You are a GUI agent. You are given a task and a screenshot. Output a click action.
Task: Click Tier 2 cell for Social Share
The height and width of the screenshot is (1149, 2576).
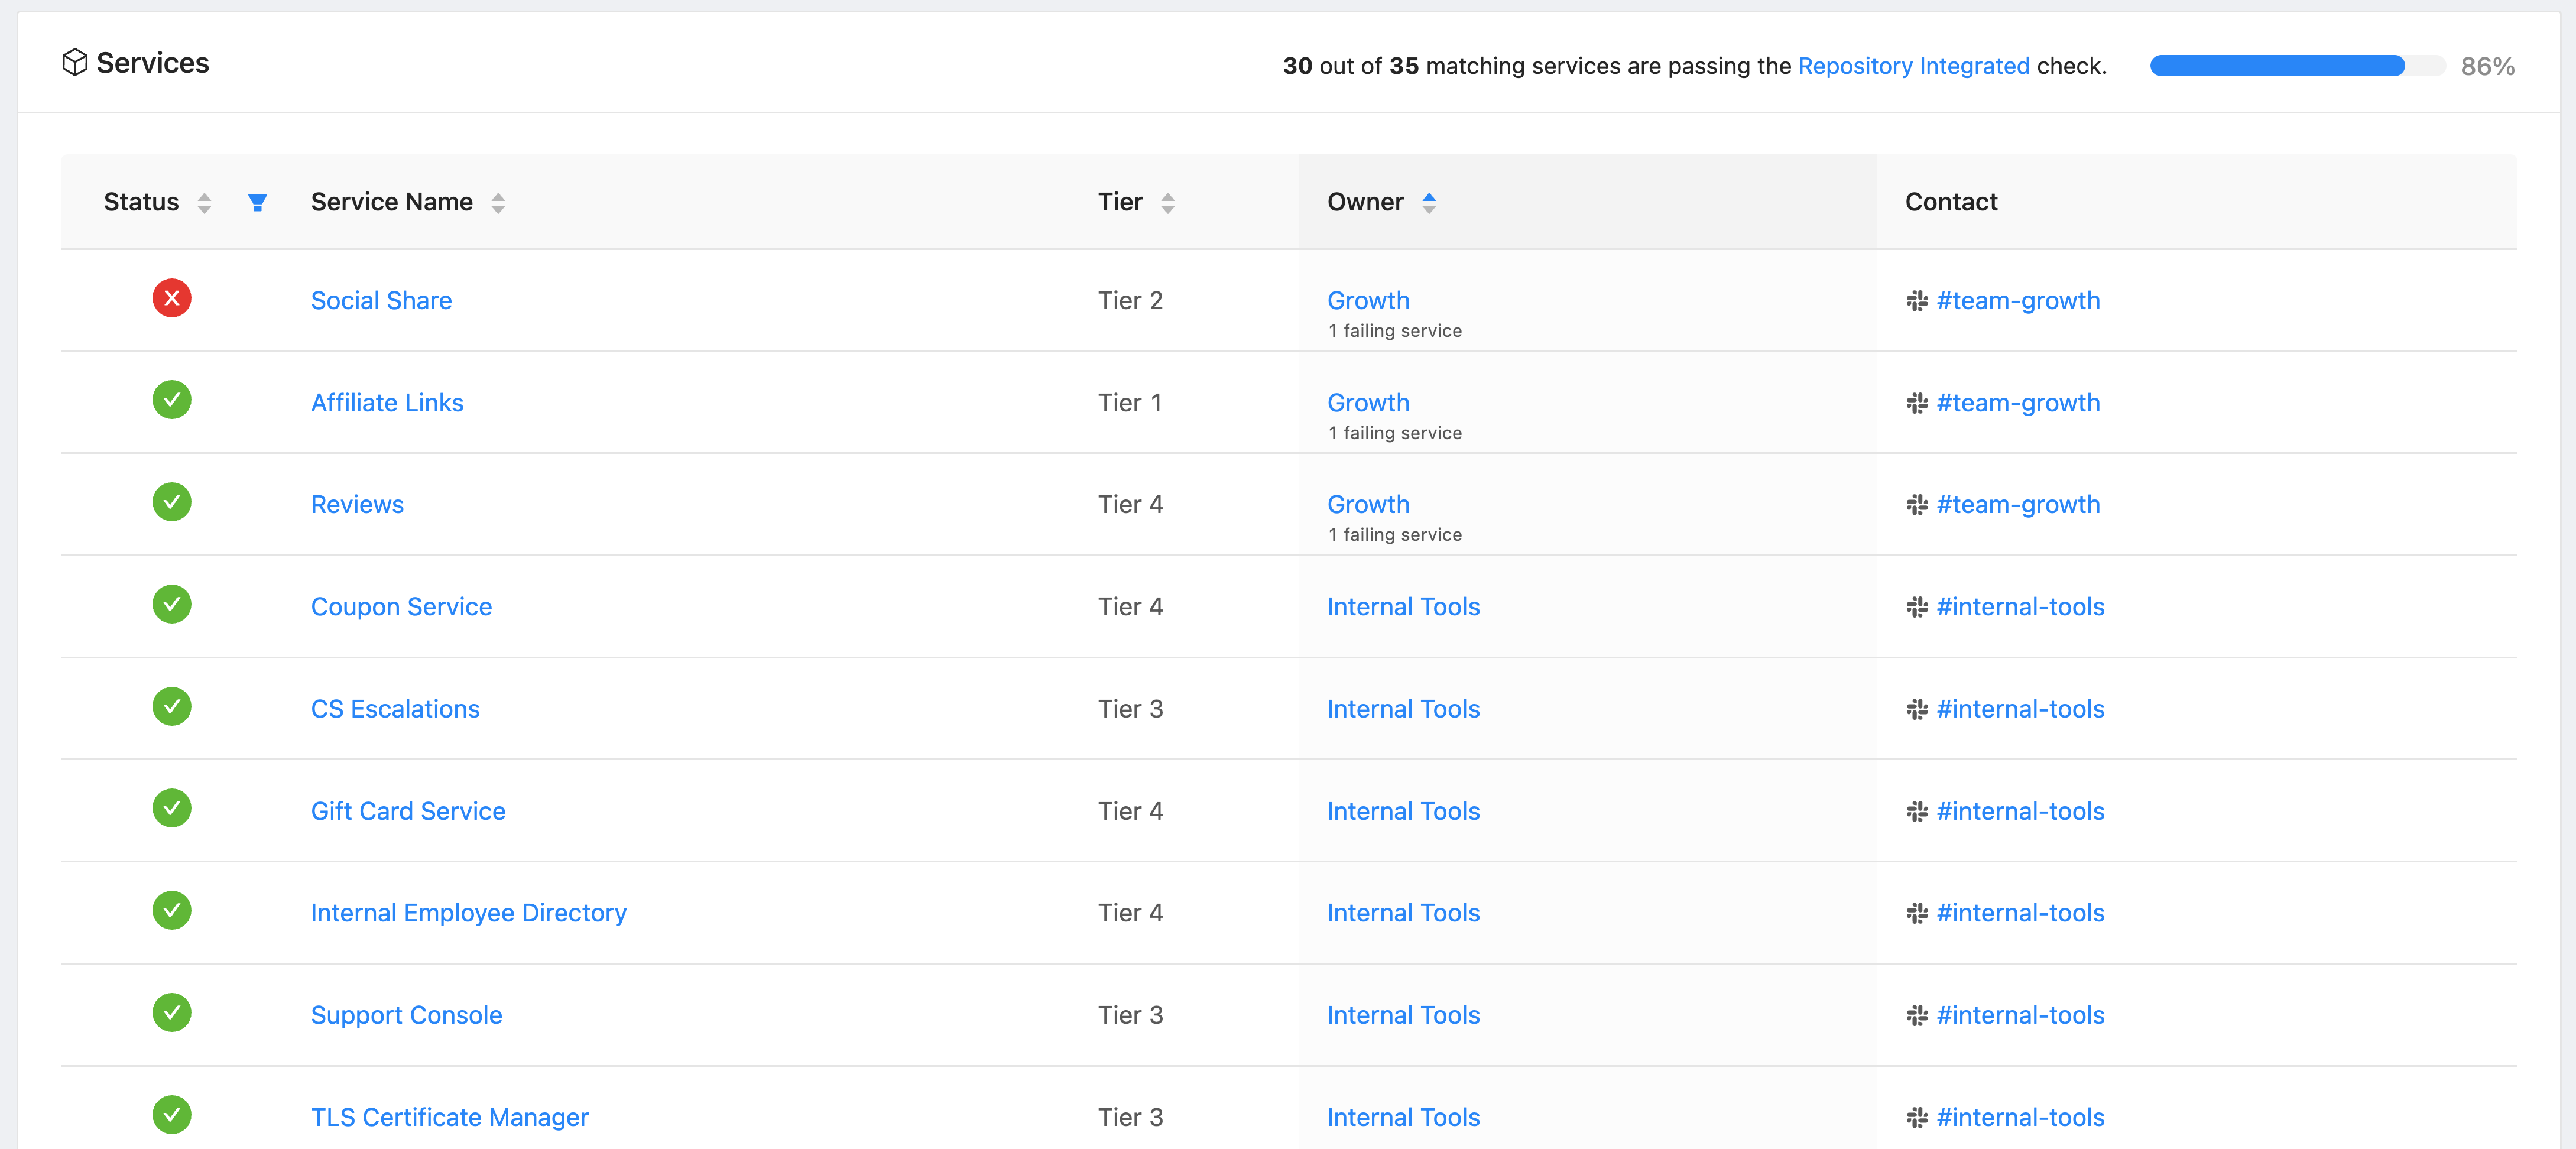tap(1130, 301)
